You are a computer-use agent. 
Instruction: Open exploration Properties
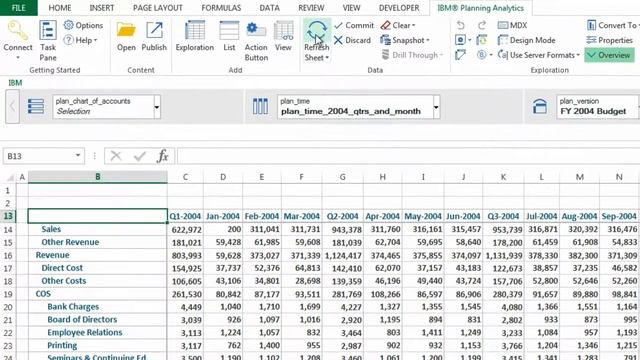click(609, 40)
